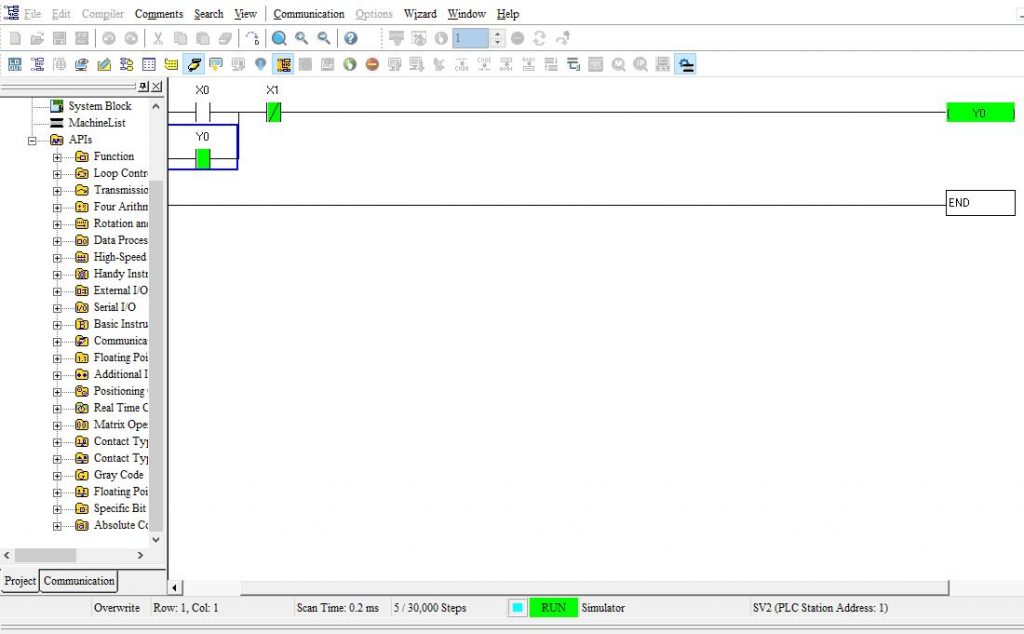Expand the Serial I/O tree node
The height and width of the screenshot is (634, 1024).
(58, 307)
